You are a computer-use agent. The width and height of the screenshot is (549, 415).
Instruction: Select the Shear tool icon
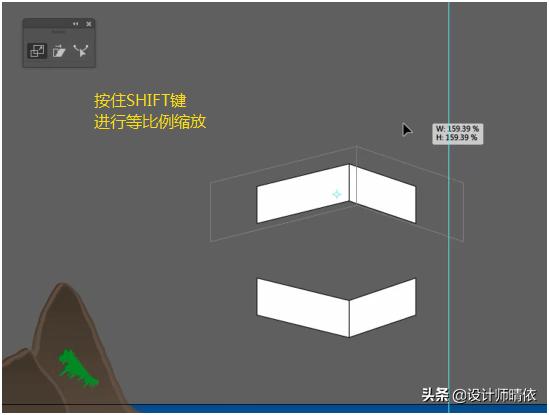click(59, 51)
